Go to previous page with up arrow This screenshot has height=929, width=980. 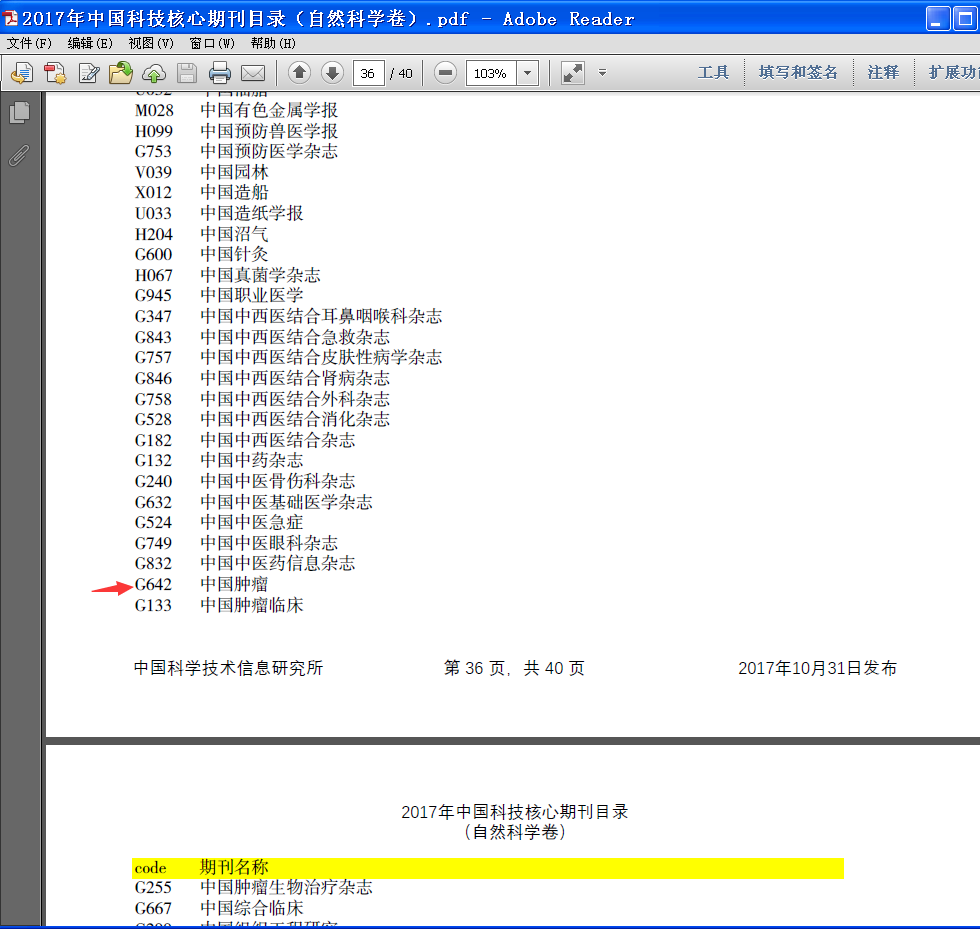299,73
